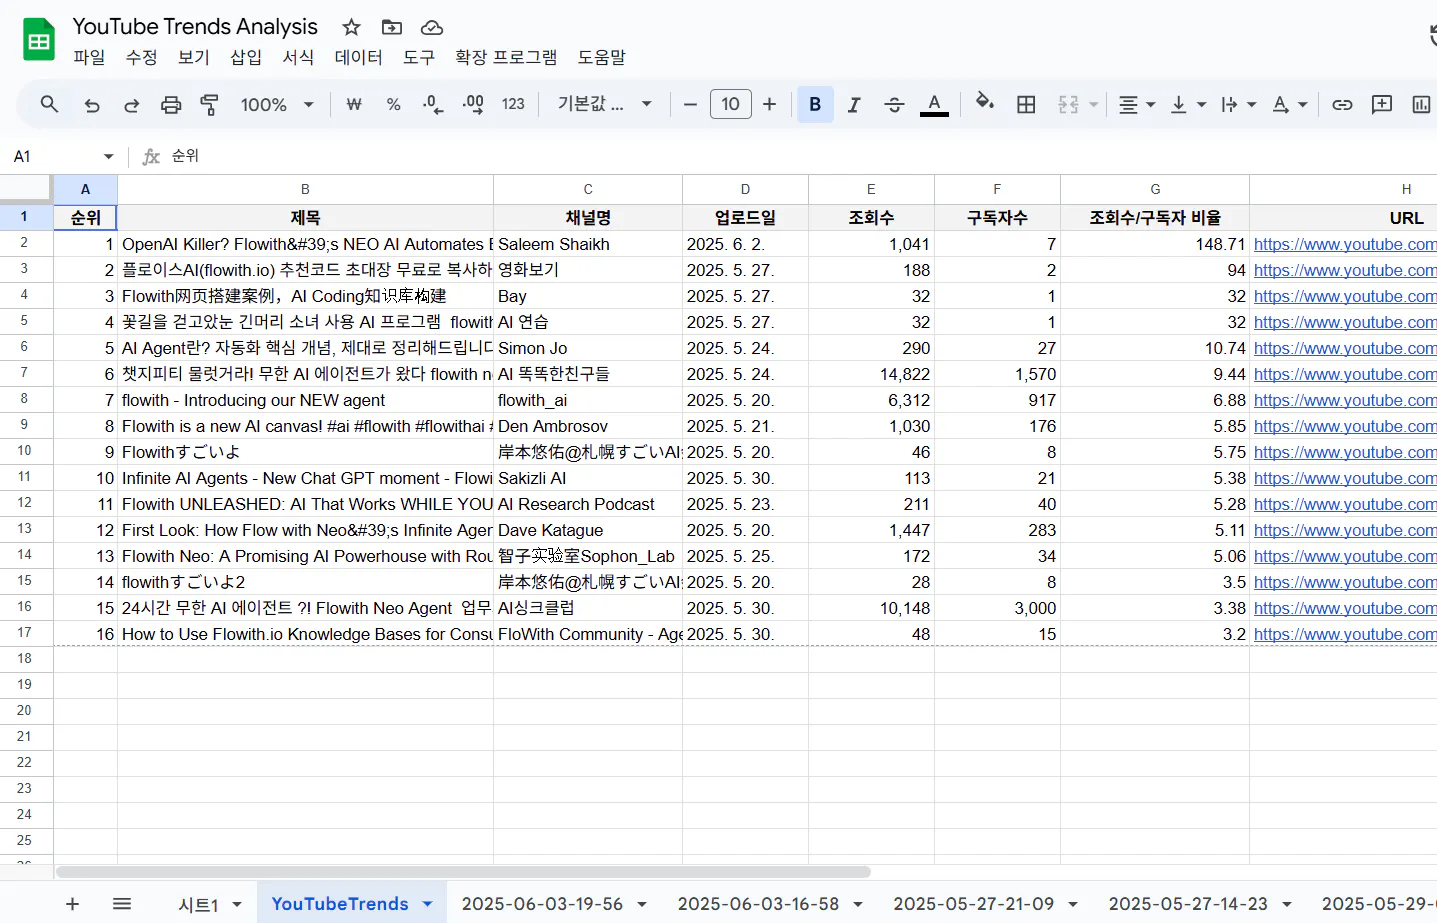Viewport: 1437px width, 923px height.
Task: Open the 삽입 menu
Action: tap(246, 57)
